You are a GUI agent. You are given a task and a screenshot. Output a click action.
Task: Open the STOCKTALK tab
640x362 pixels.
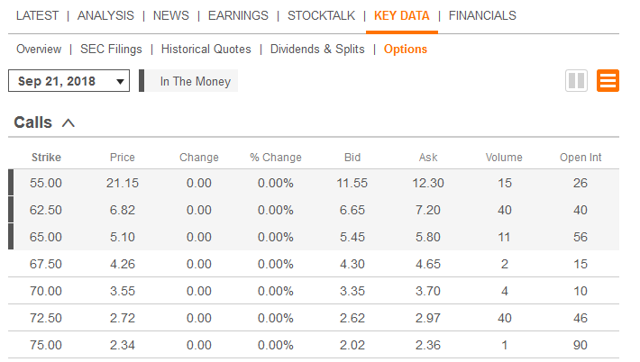tap(321, 16)
